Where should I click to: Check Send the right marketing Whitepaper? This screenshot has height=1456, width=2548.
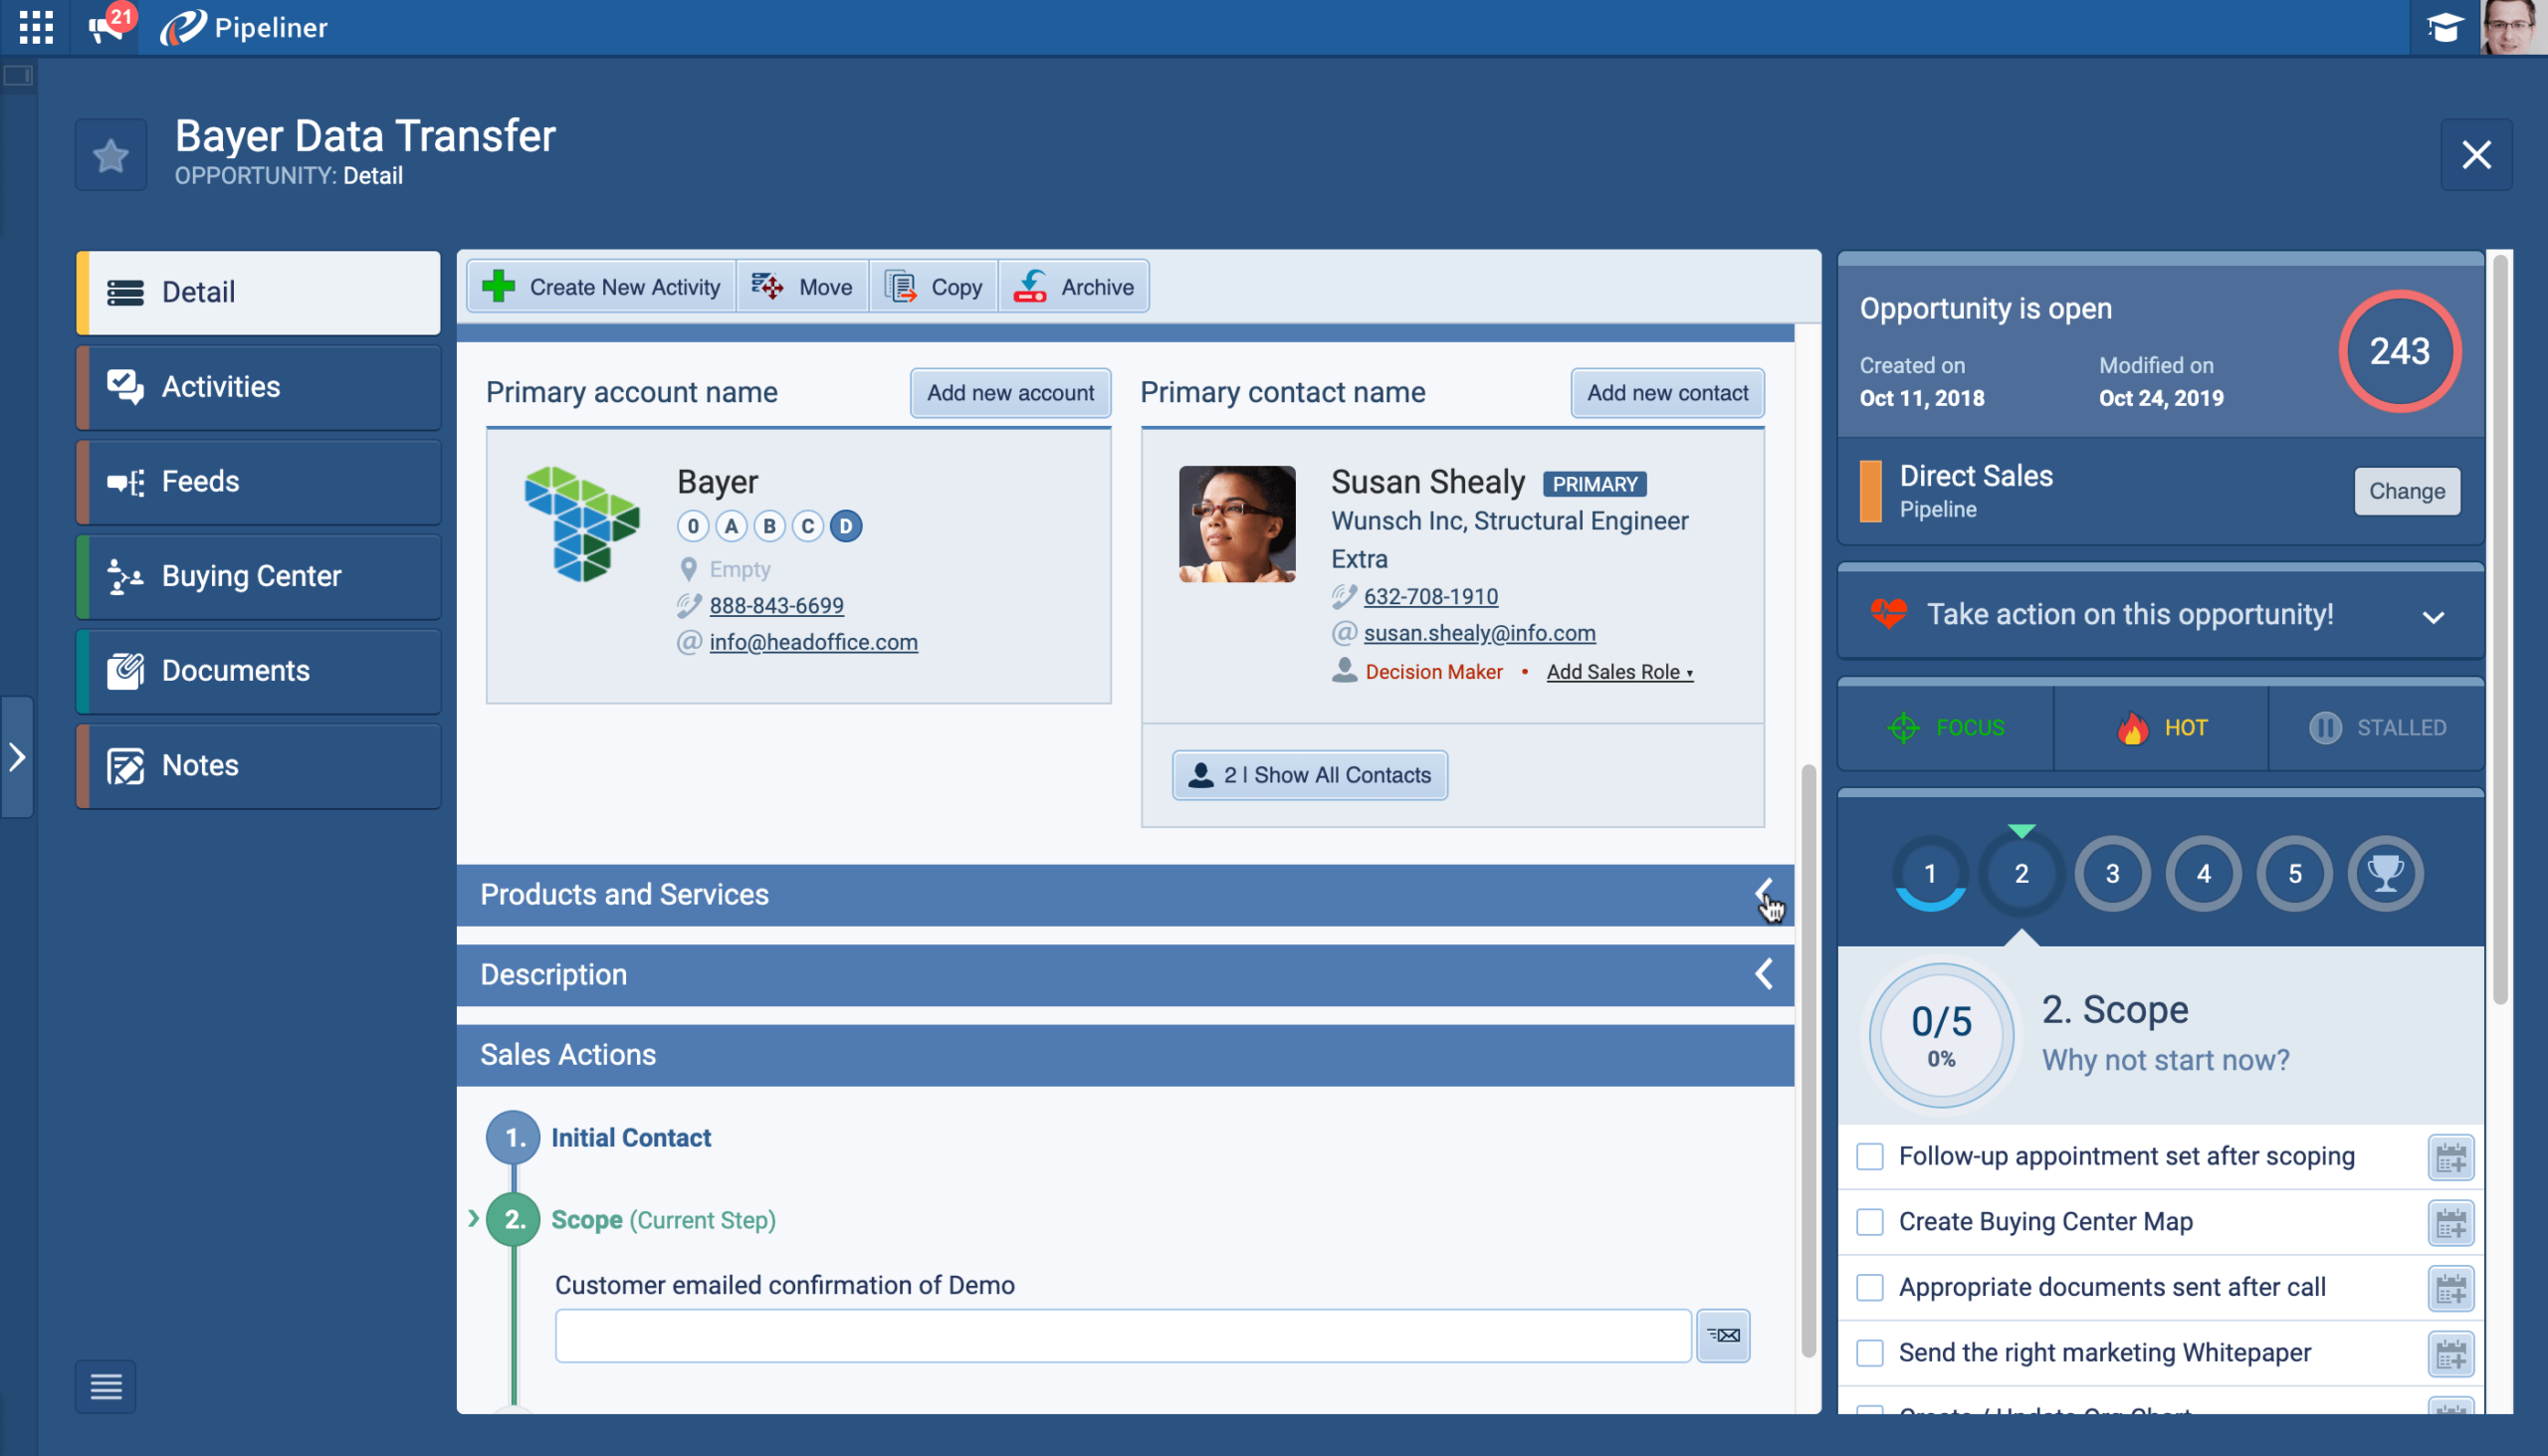1869,1353
